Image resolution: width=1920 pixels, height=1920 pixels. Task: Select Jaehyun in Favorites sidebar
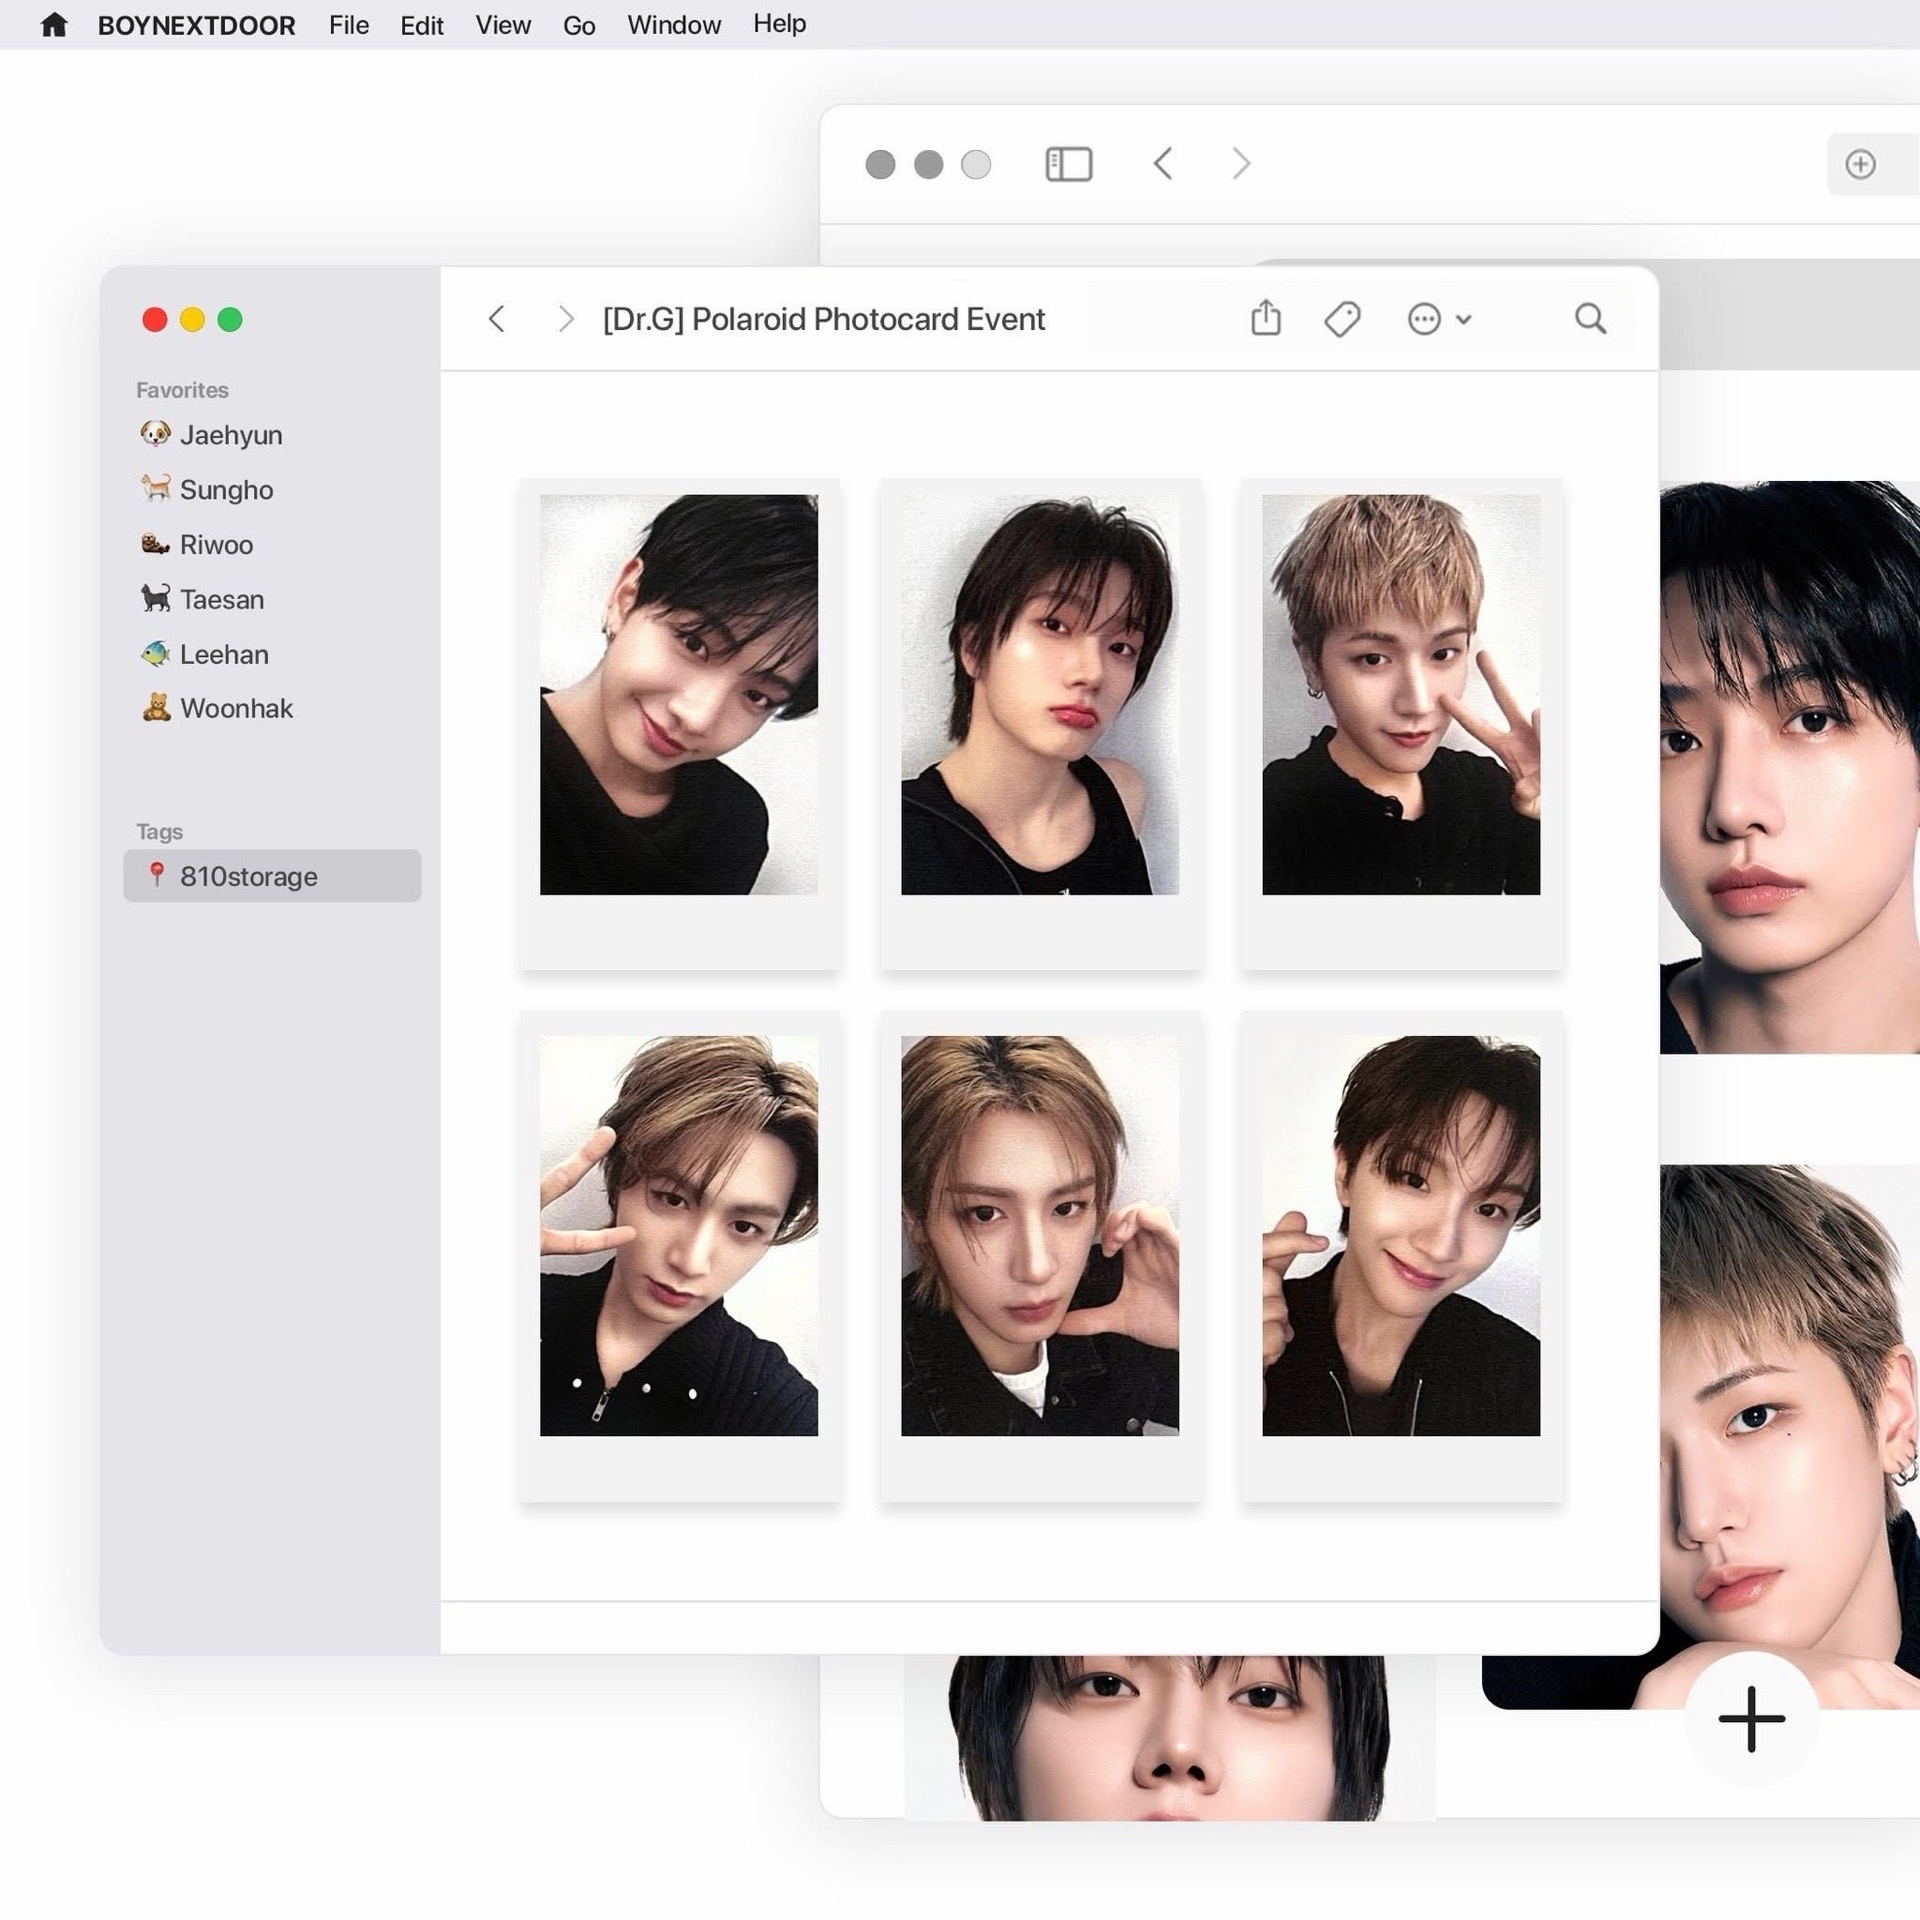[x=231, y=435]
